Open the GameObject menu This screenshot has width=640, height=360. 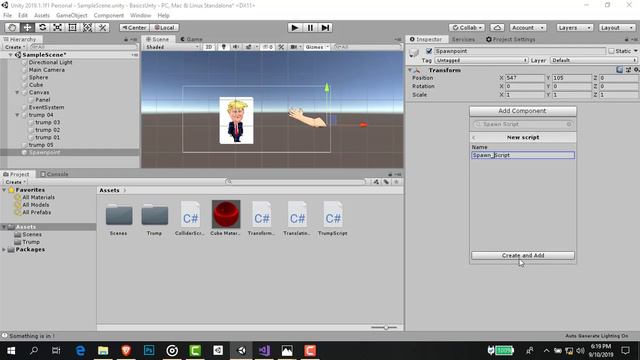click(x=71, y=15)
